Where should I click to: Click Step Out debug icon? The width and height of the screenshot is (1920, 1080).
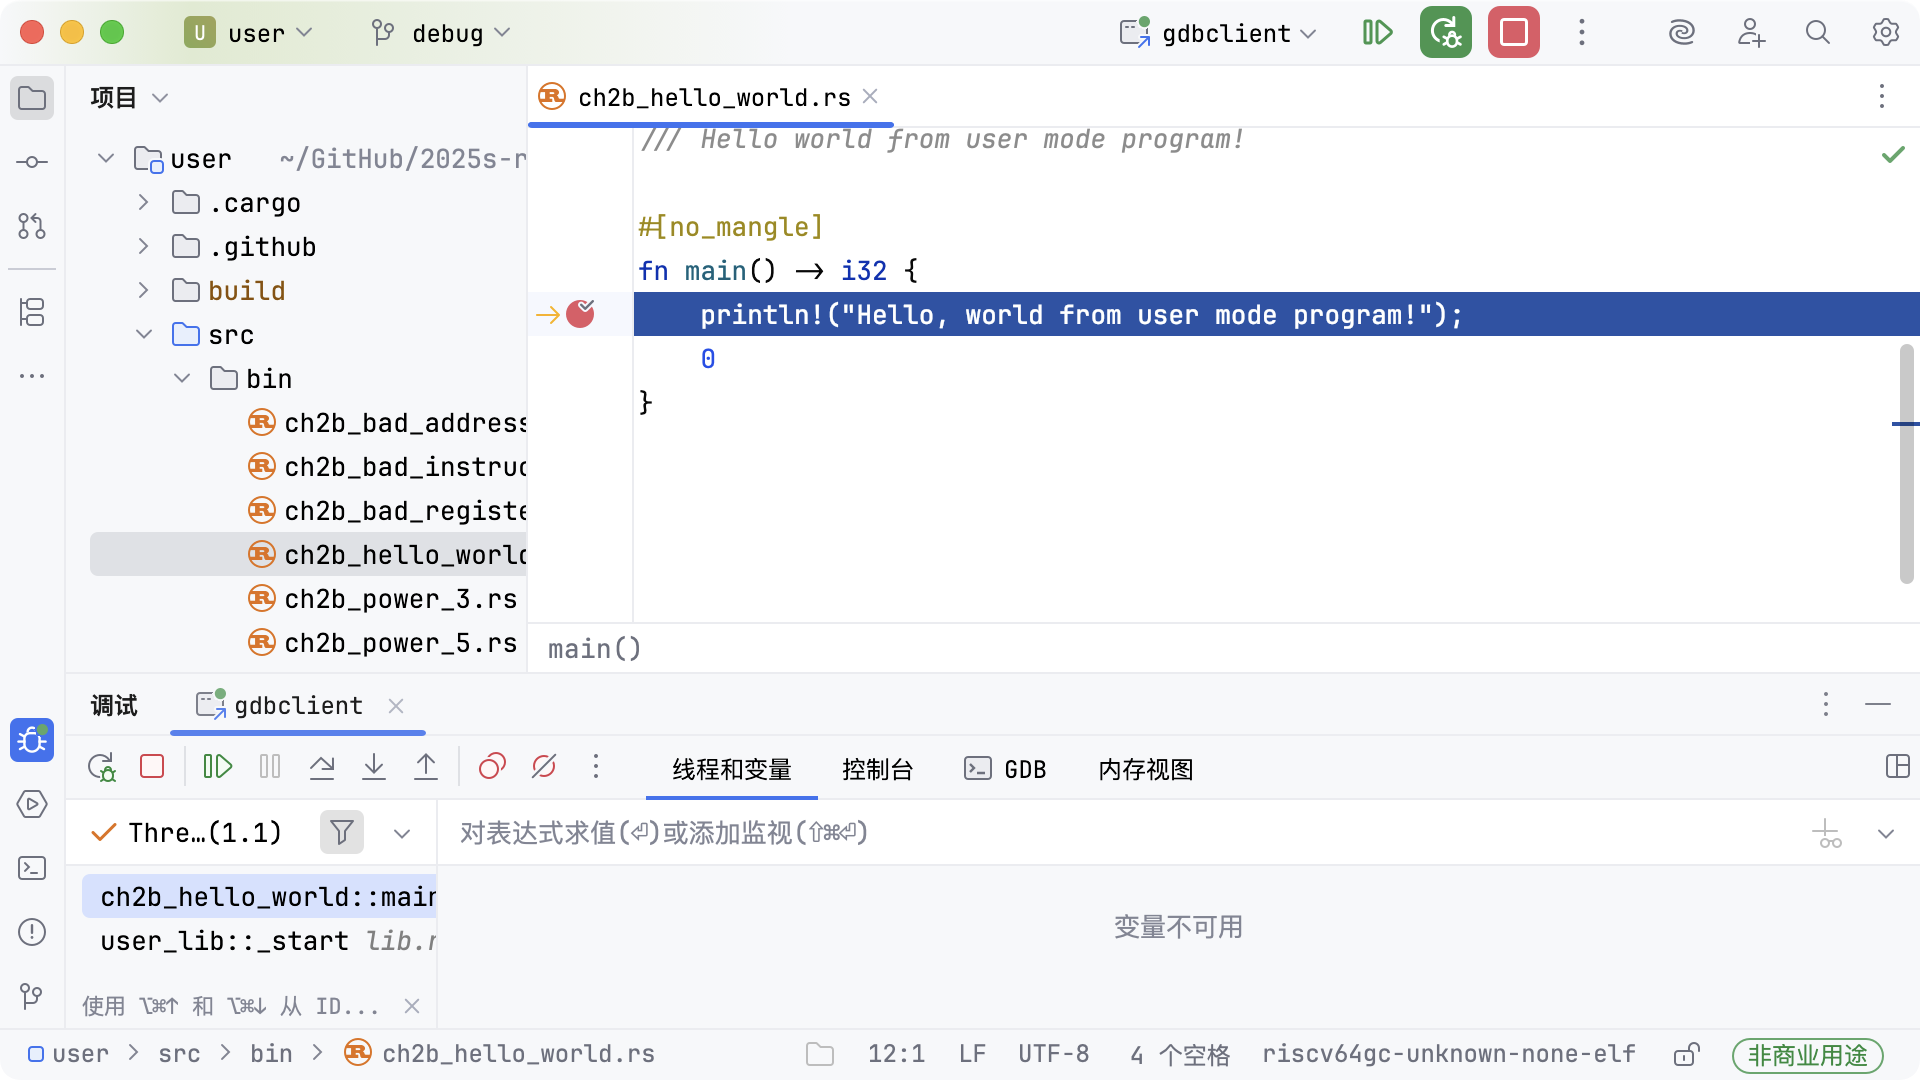click(426, 767)
